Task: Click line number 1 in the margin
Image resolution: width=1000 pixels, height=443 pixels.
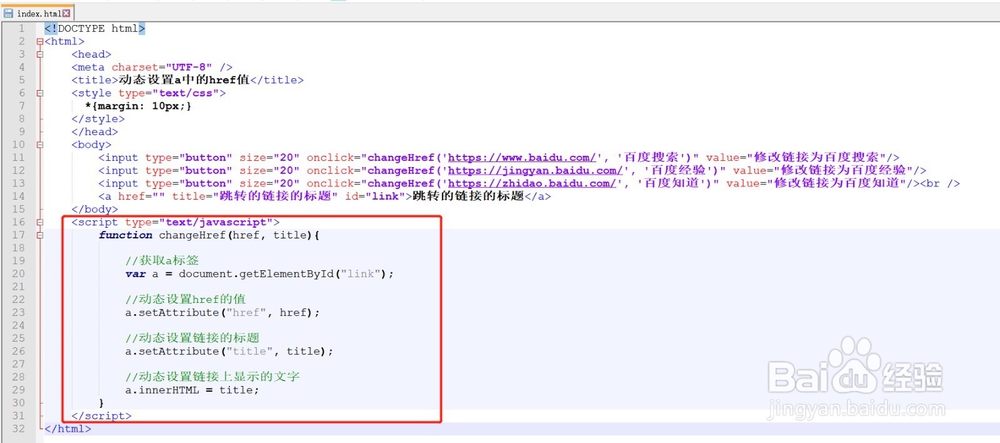Action: pos(22,29)
